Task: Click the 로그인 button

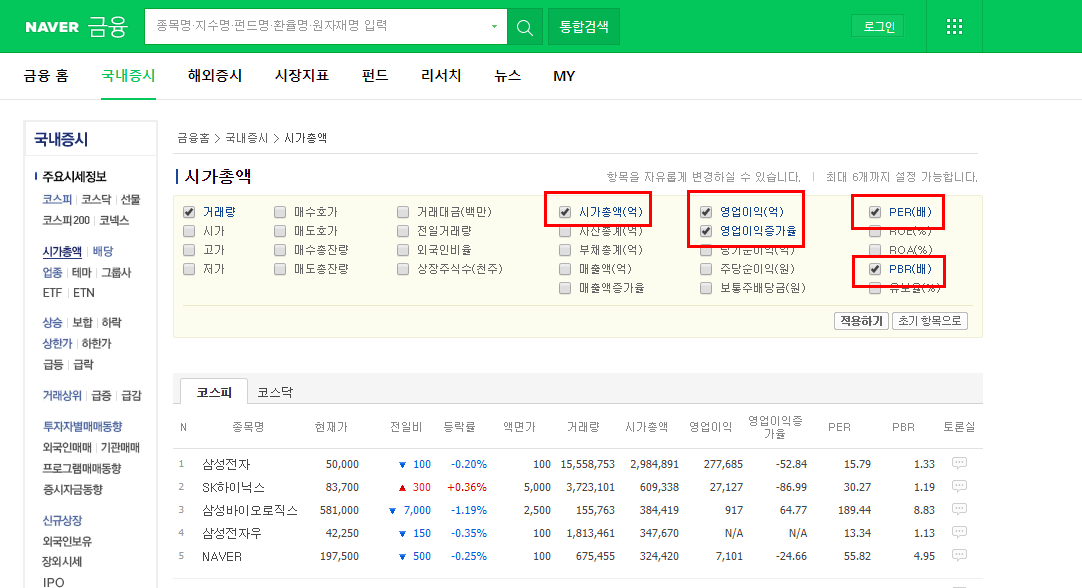Action: coord(878,27)
